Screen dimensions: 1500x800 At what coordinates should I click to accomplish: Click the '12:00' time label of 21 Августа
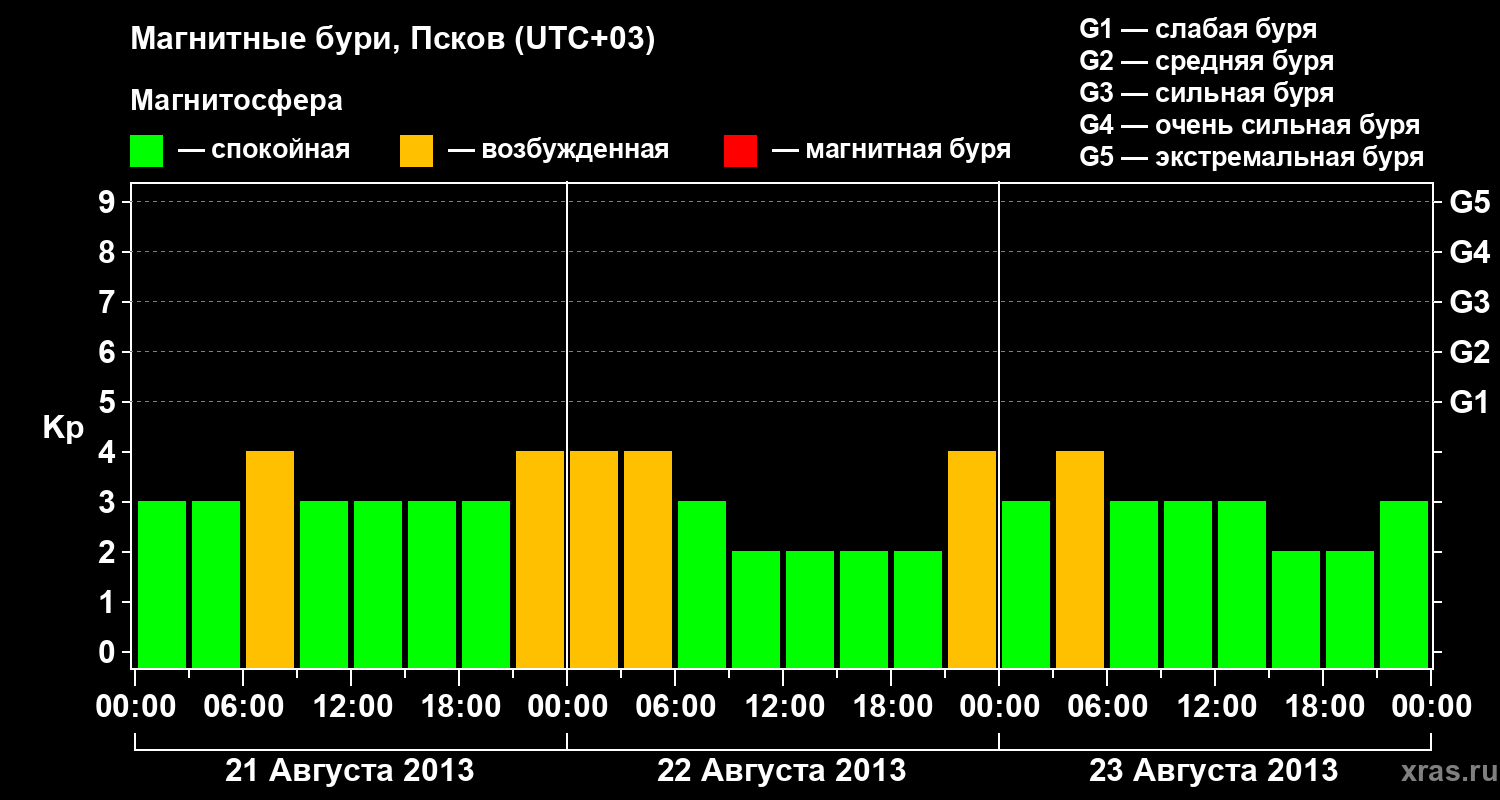pos(351,707)
